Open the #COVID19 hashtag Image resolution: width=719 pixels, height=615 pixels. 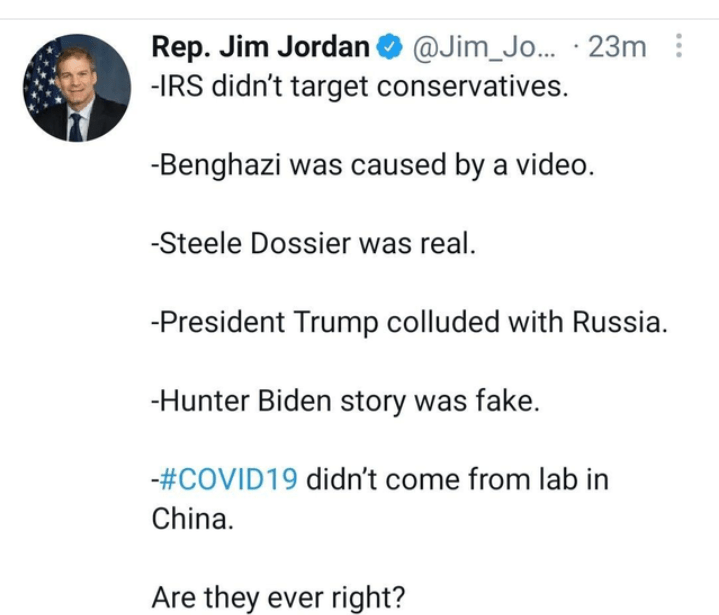point(227,477)
